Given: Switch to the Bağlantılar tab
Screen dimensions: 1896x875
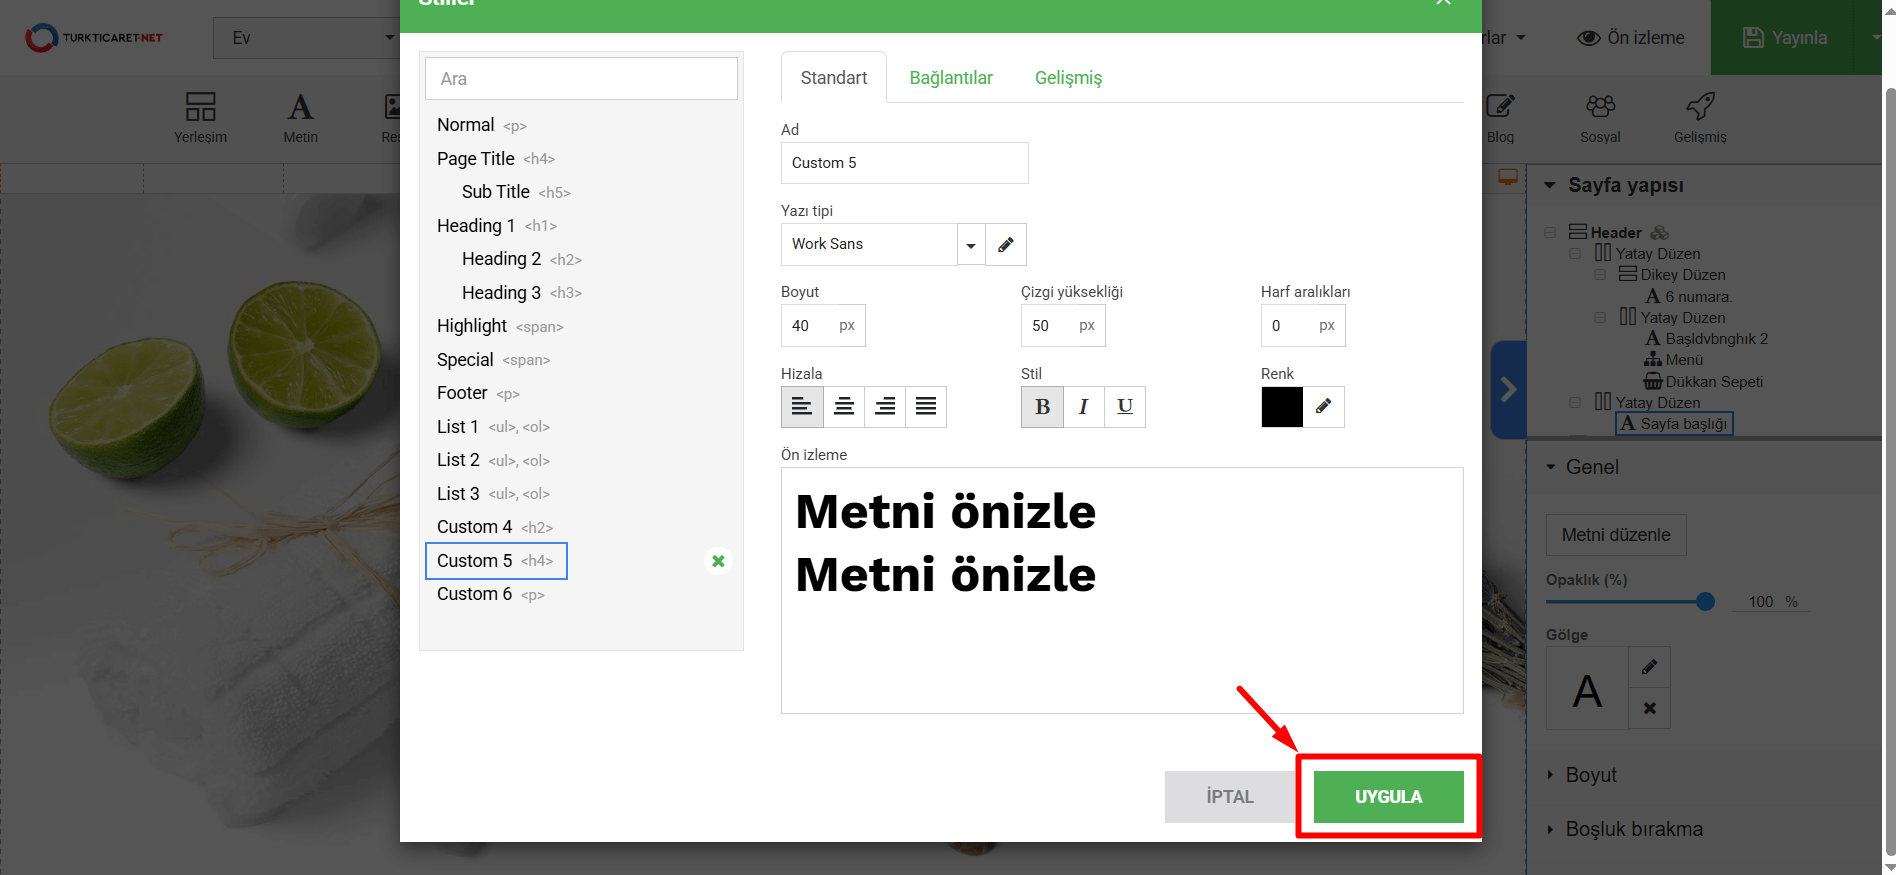Looking at the screenshot, I should tap(950, 78).
